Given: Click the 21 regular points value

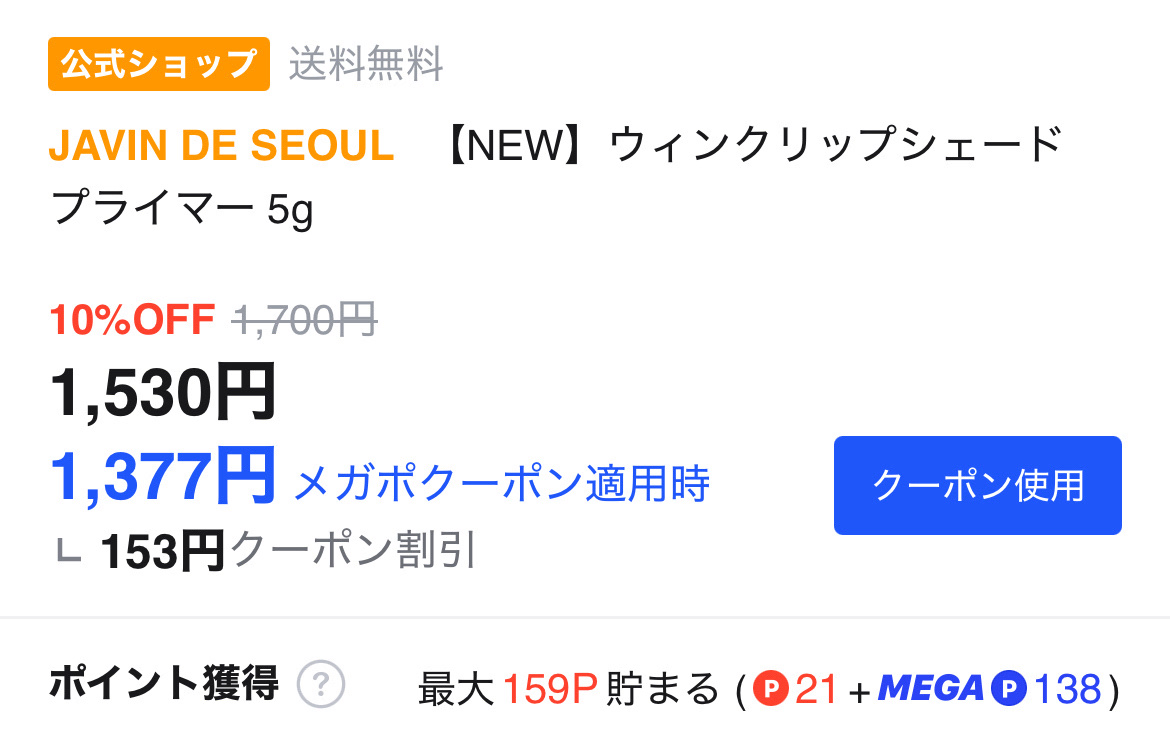Looking at the screenshot, I should click(x=816, y=689).
